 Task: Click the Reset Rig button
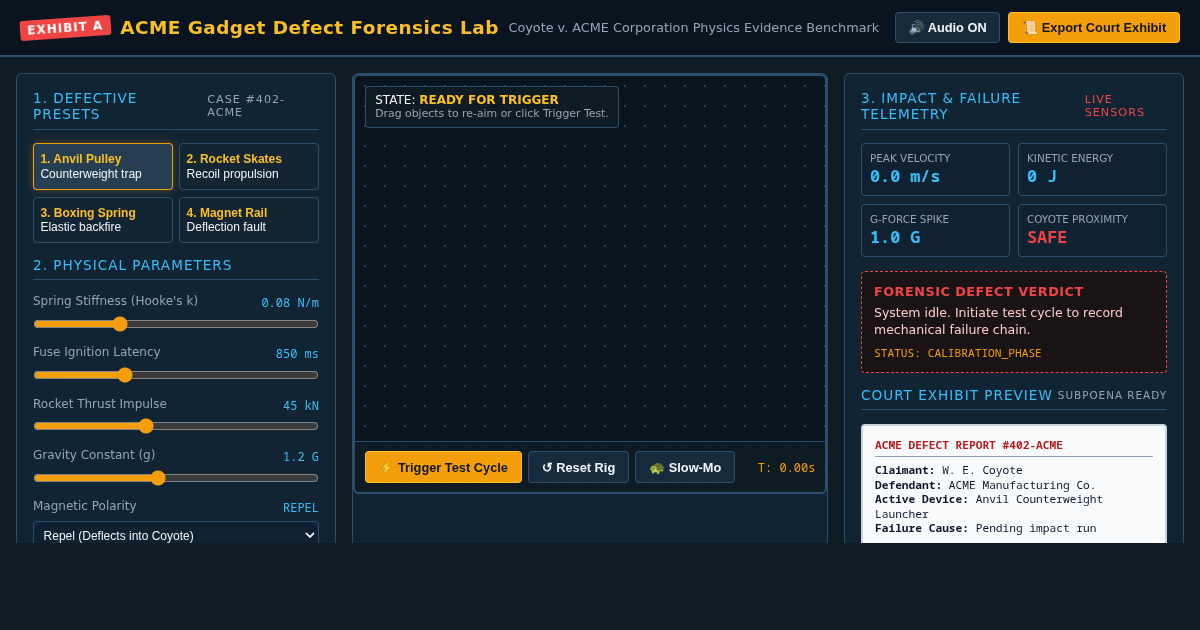click(x=578, y=467)
